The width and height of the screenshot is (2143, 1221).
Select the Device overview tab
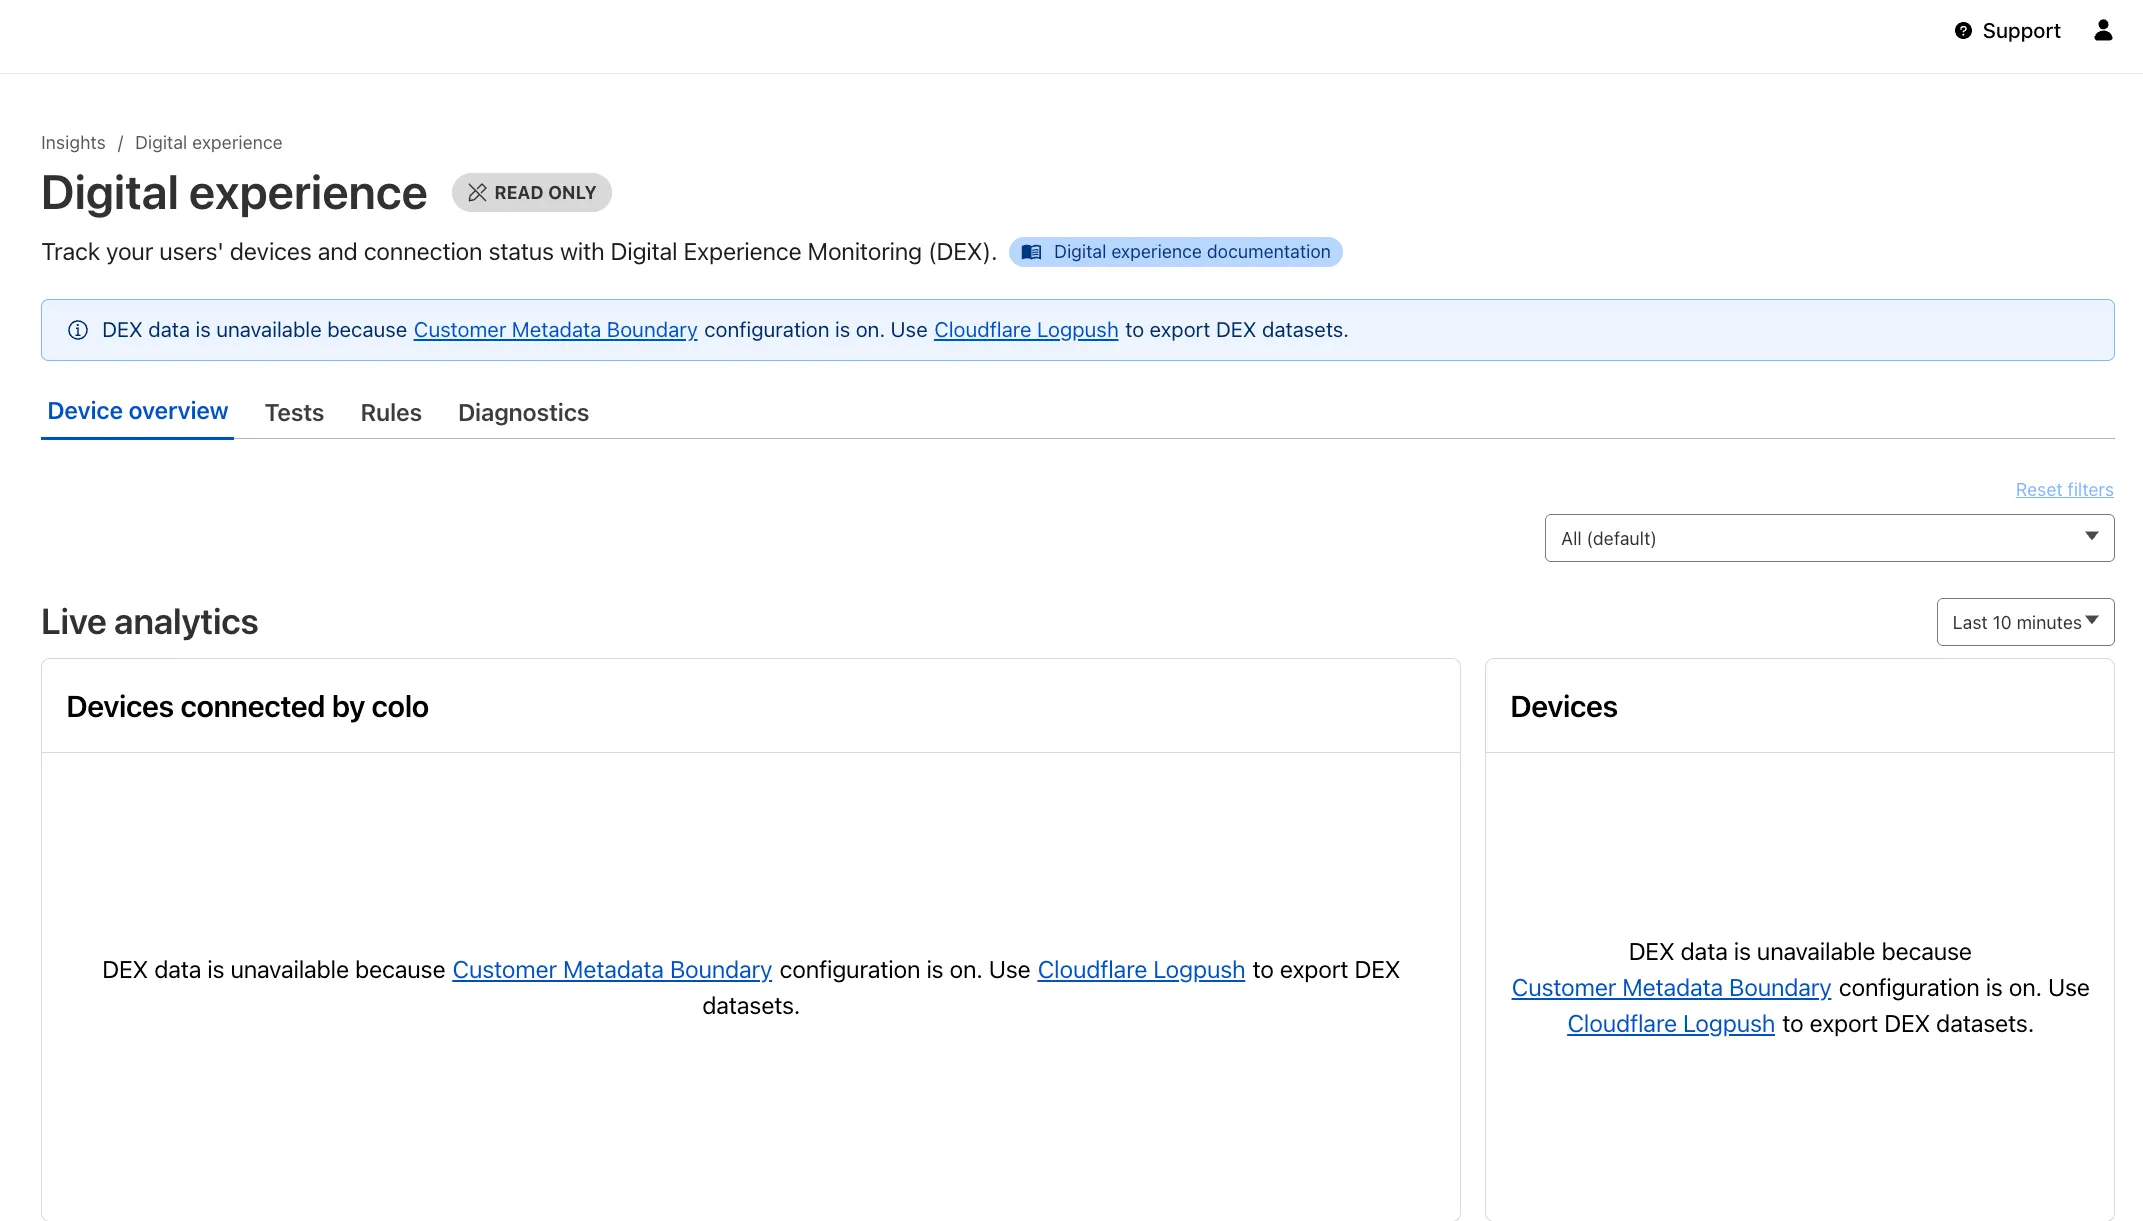point(137,410)
